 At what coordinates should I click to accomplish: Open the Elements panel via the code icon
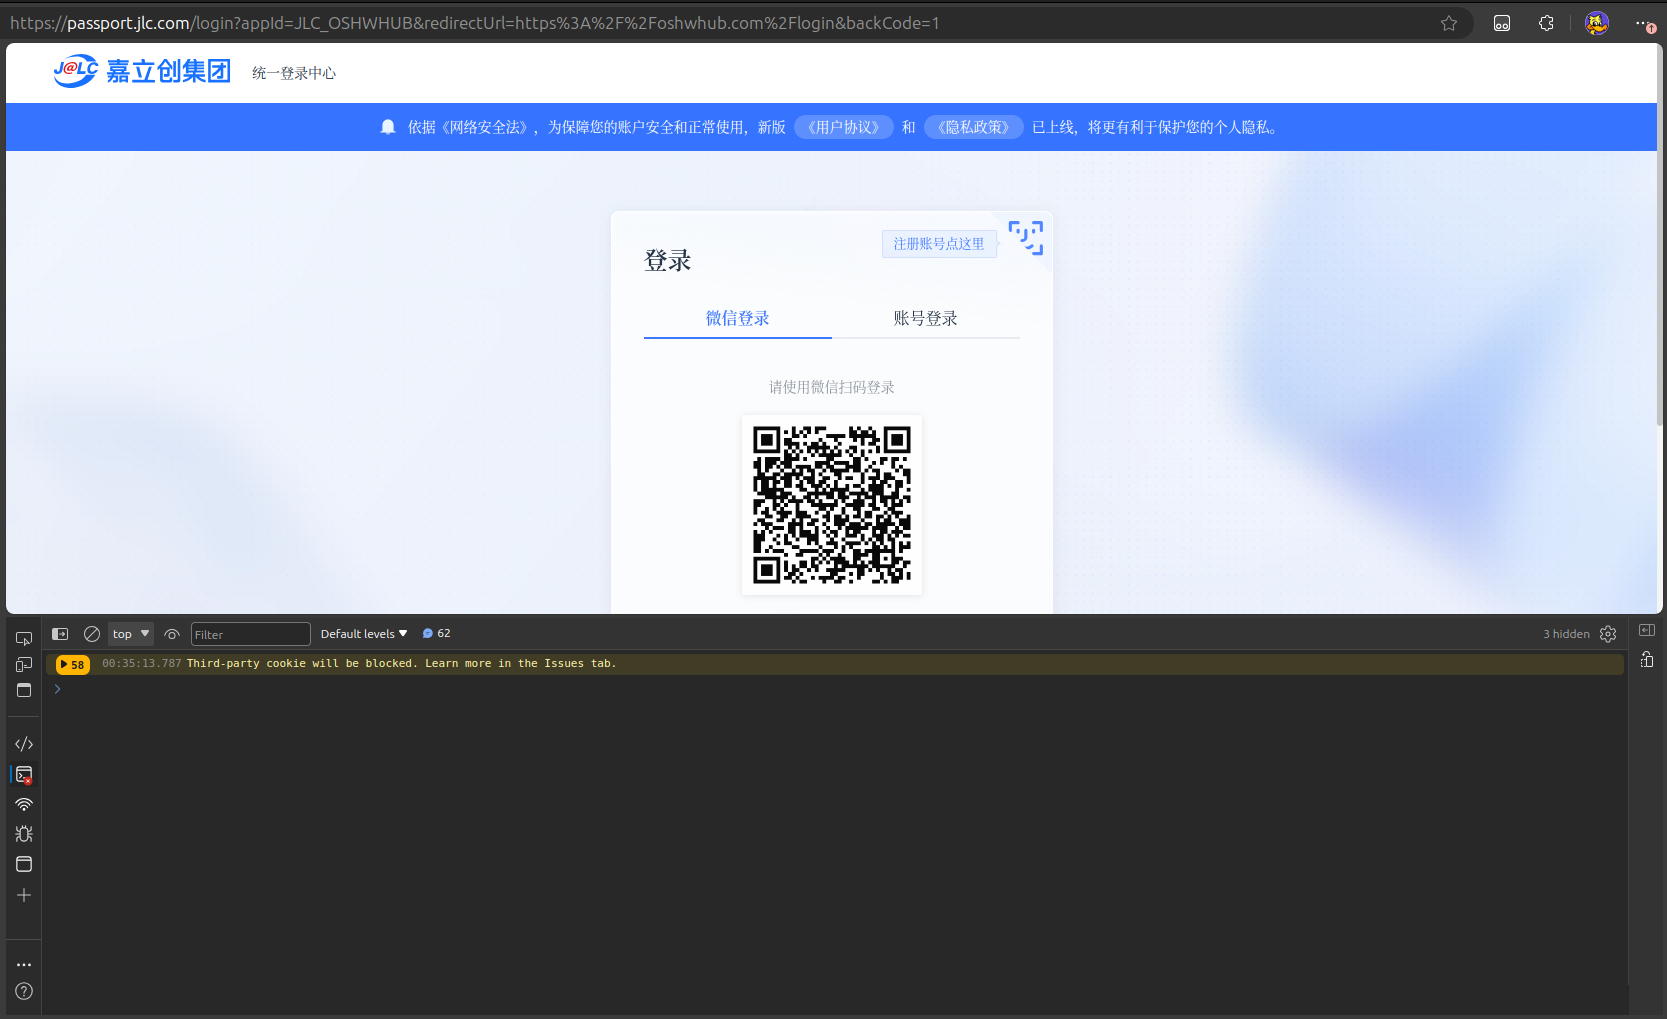23,743
